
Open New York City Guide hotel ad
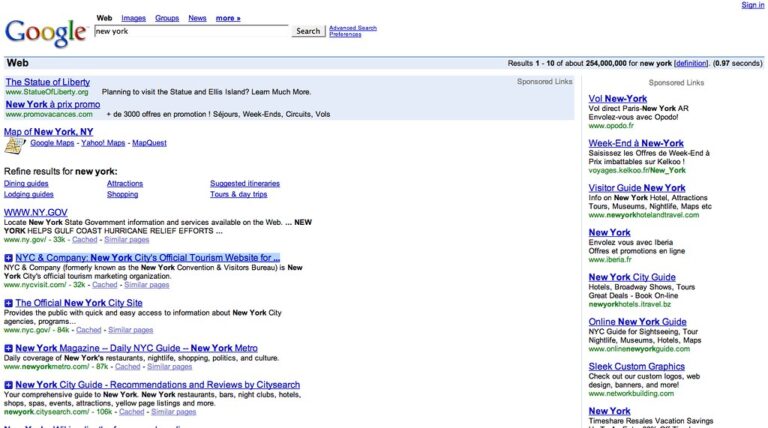pyautogui.click(x=632, y=277)
